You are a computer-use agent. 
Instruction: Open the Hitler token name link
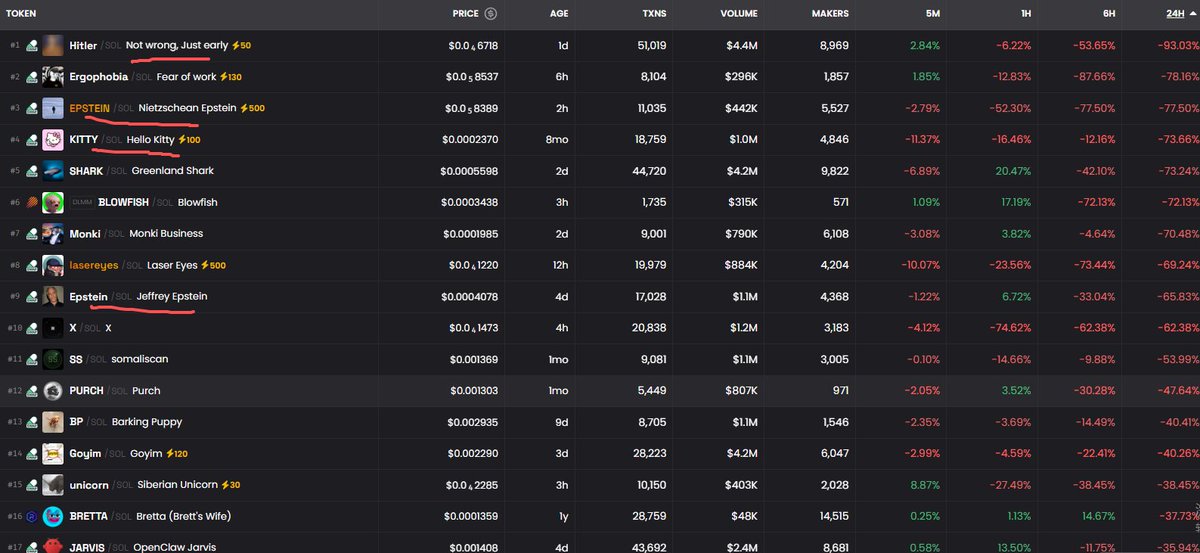(83, 45)
